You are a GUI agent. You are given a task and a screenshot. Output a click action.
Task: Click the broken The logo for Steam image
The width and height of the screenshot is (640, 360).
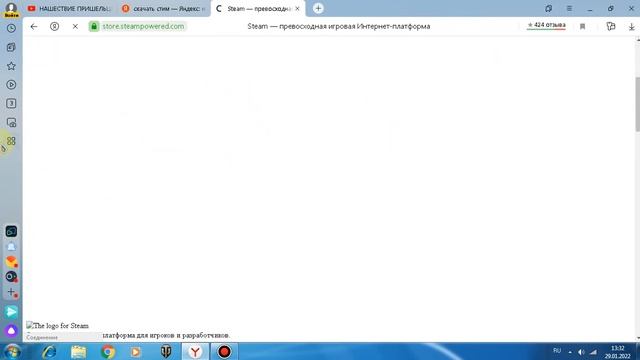(58, 326)
